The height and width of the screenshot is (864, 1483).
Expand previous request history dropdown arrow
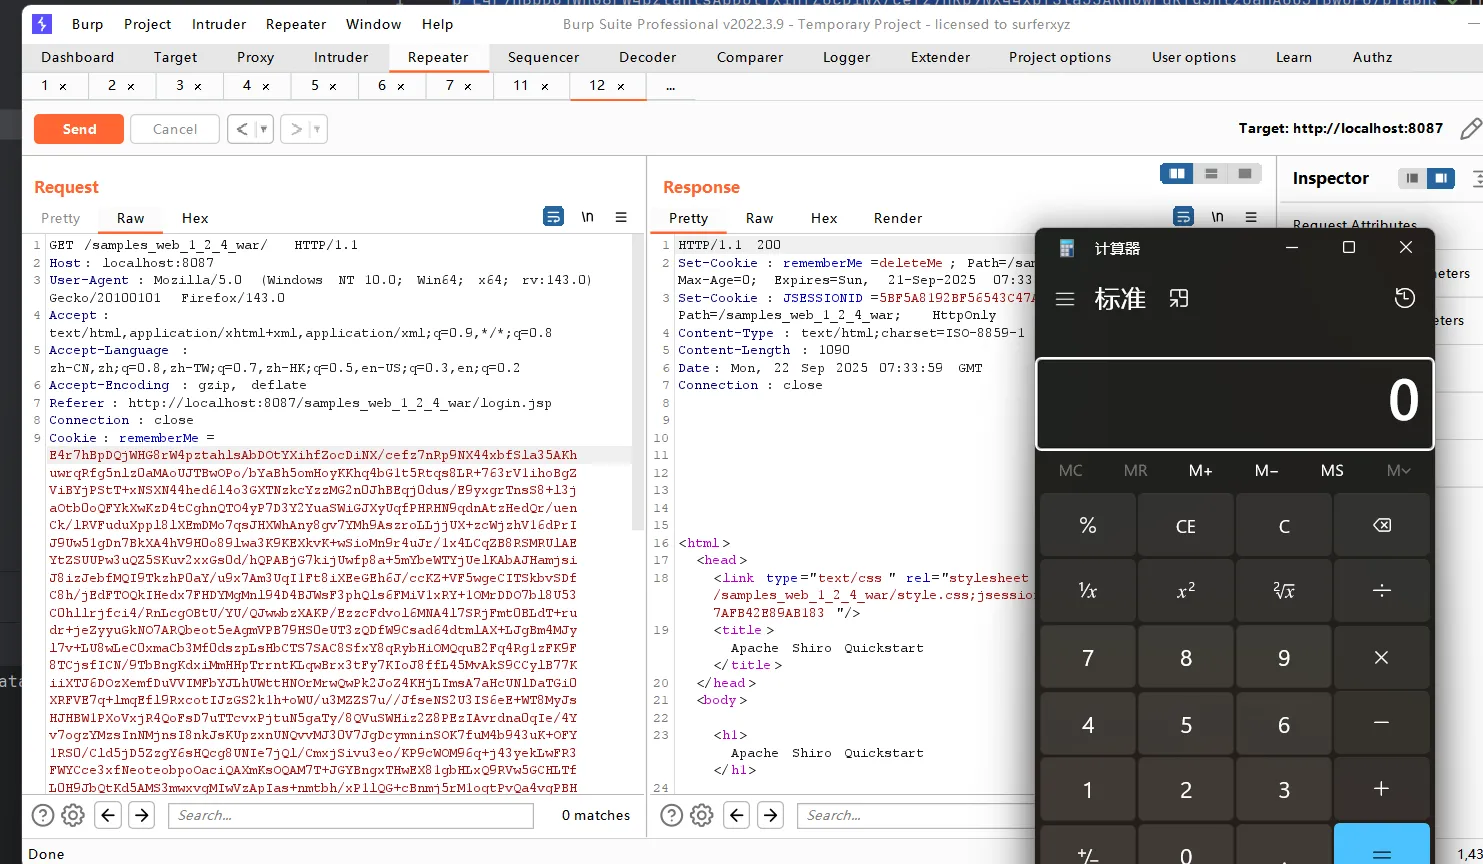(264, 129)
